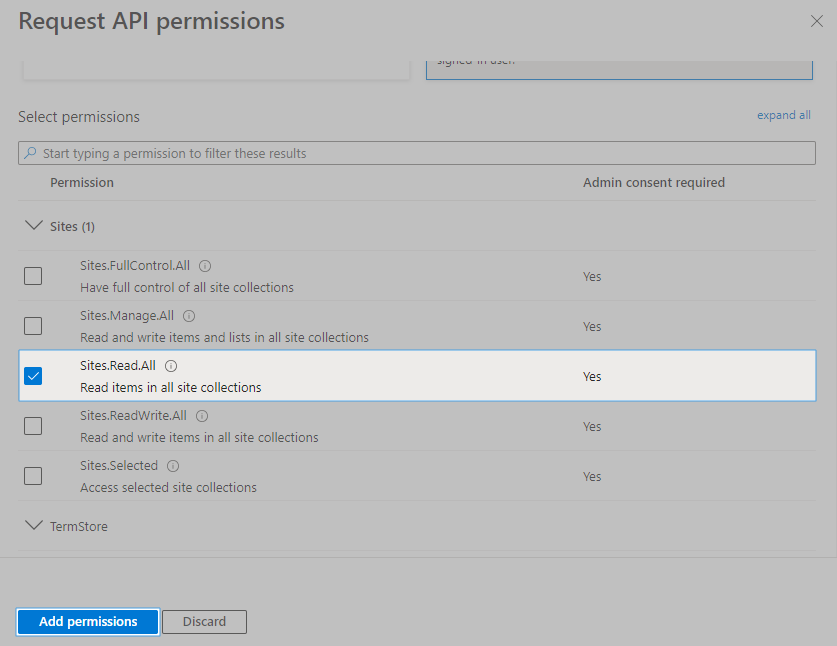
Task: Click the search magnifier icon in filter box
Action: [30, 153]
